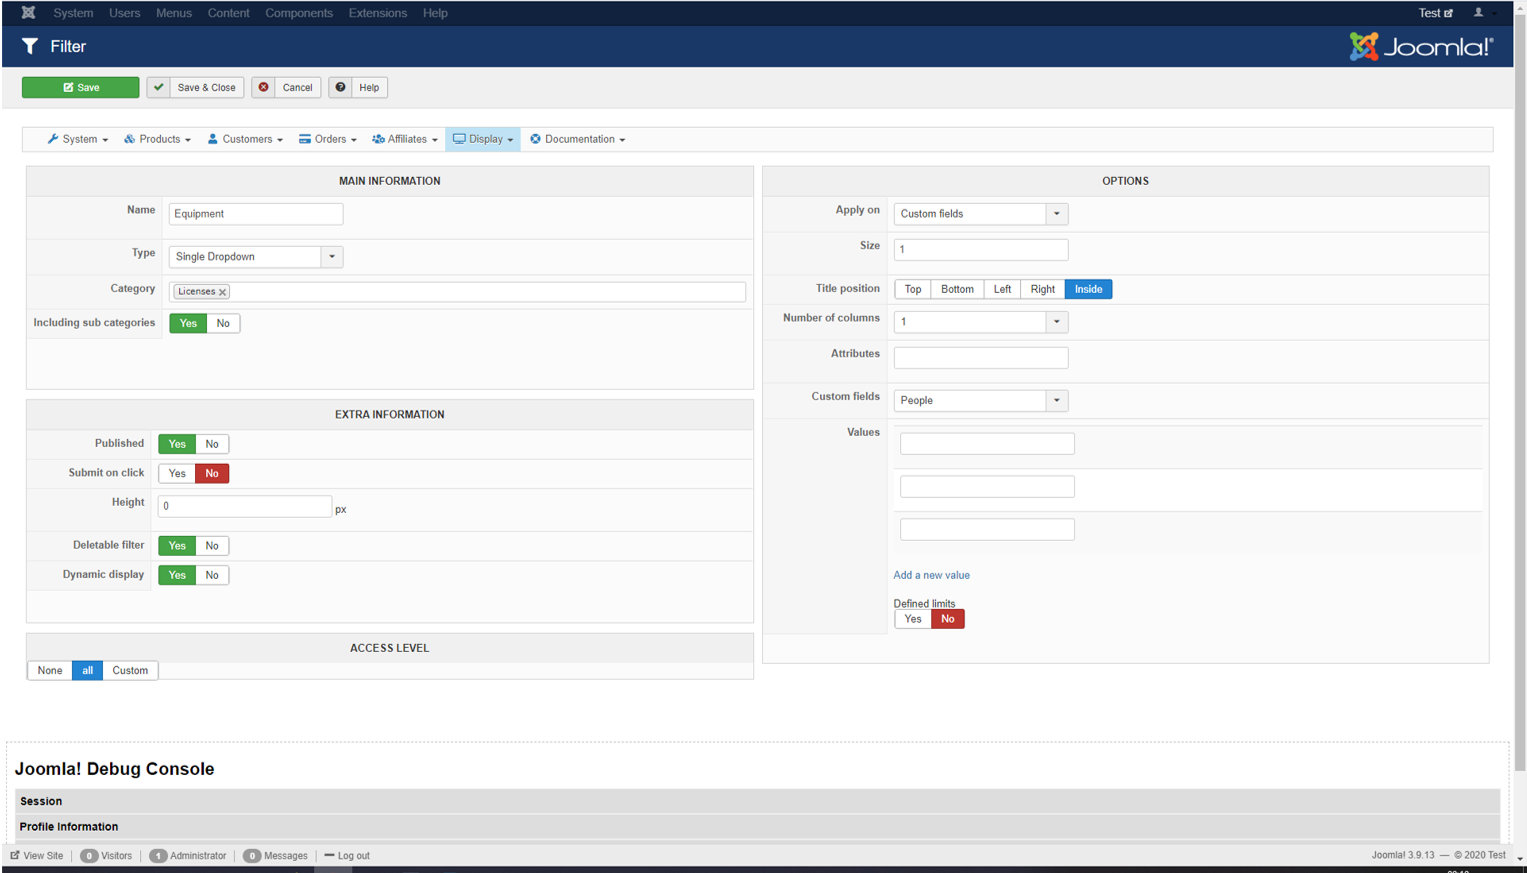
Task: Log out from the status bar
Action: pyautogui.click(x=347, y=856)
